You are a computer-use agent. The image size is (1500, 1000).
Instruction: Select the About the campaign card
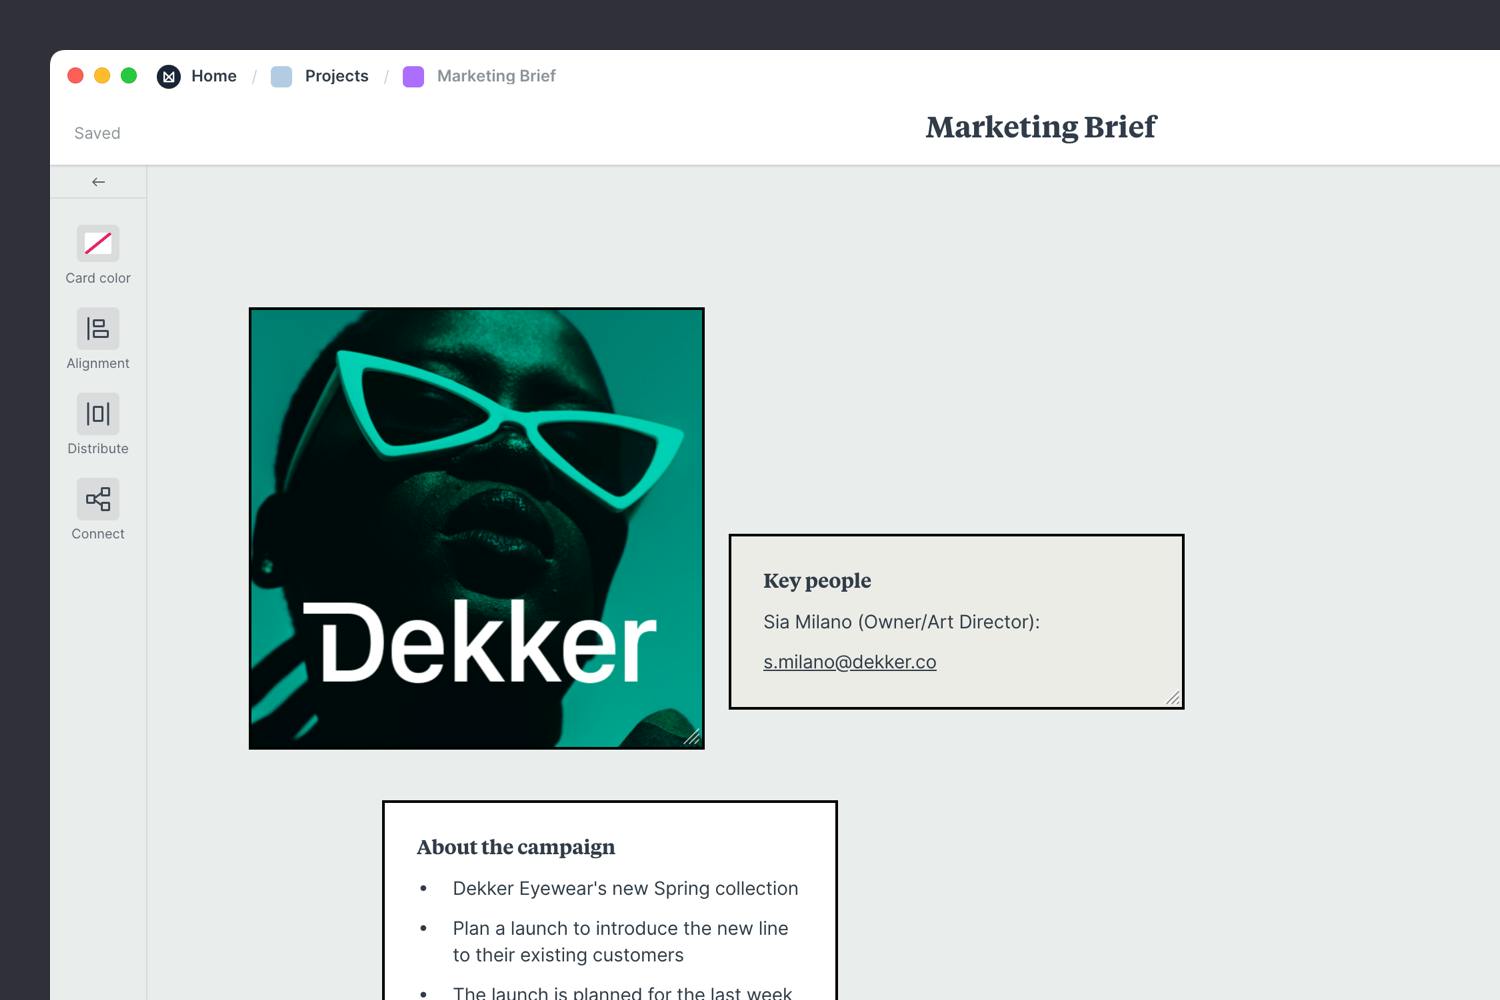608,900
